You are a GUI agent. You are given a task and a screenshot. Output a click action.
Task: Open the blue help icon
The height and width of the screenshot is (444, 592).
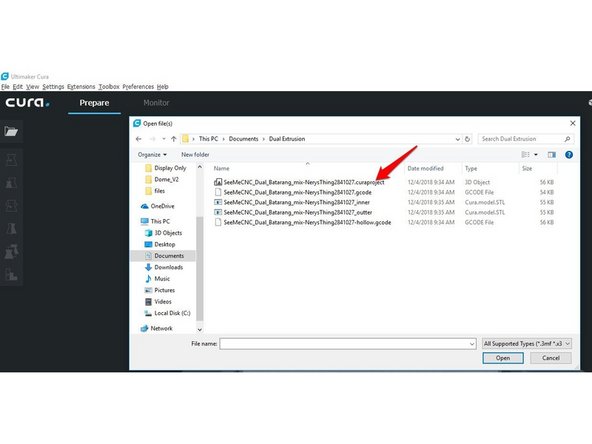click(569, 154)
